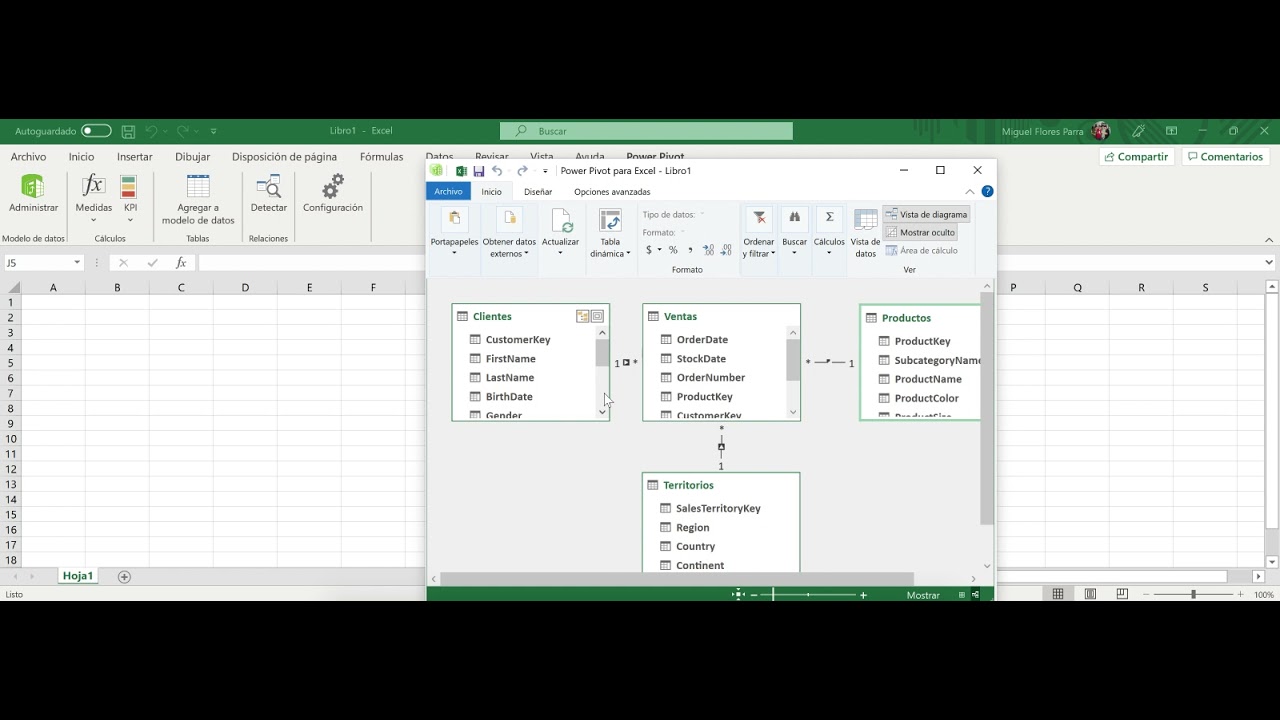
Task: Switch to Power Pivot Diseñar tab
Action: 538,192
